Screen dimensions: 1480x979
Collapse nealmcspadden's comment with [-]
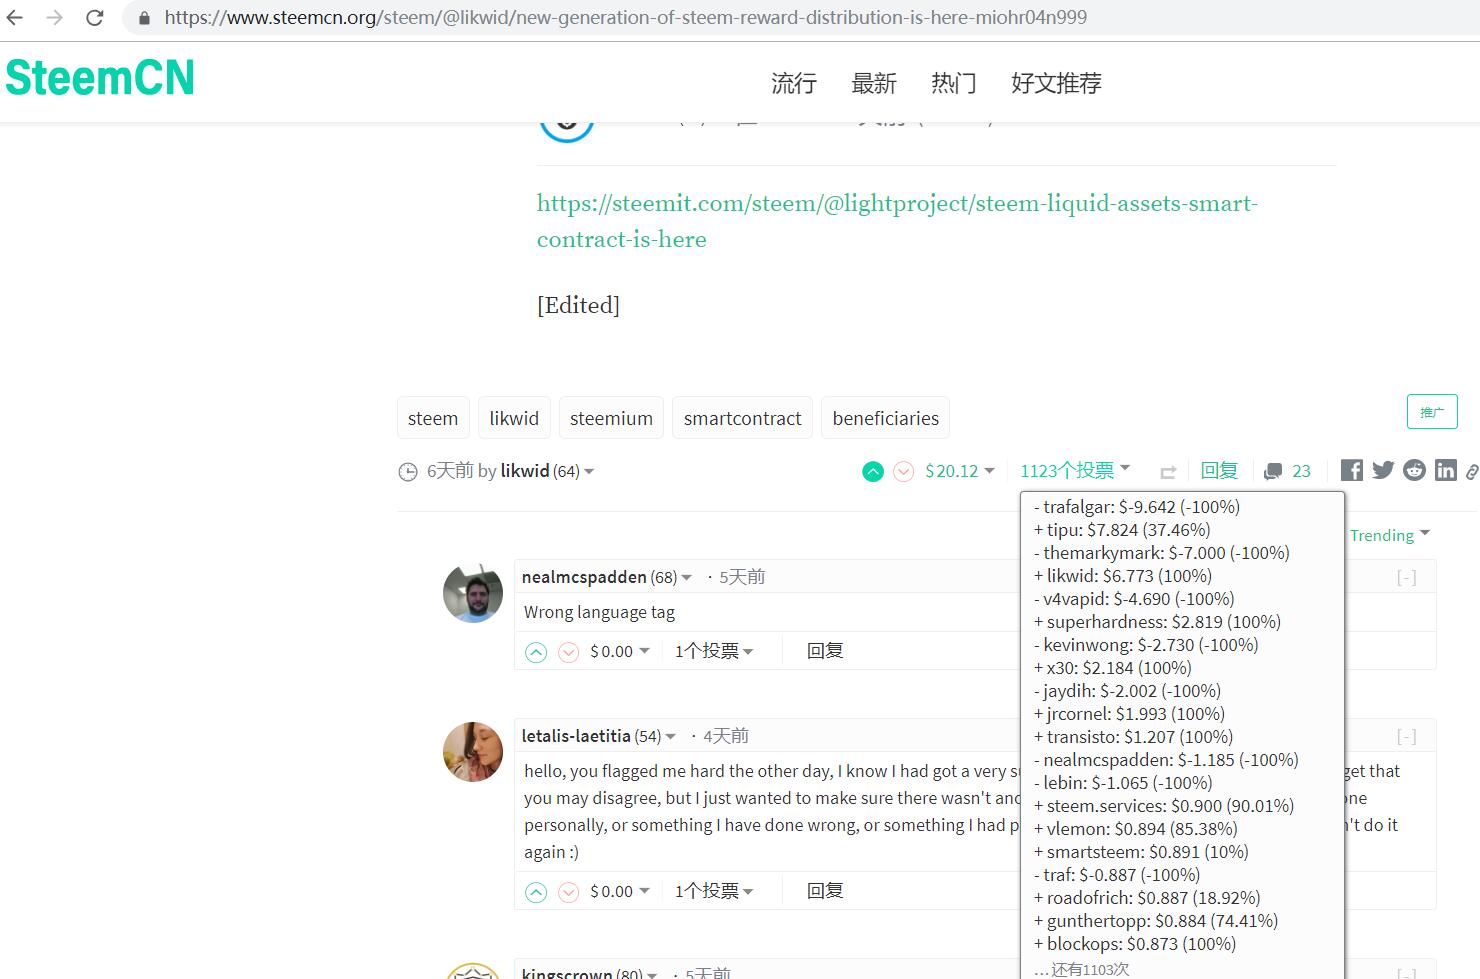(x=1406, y=577)
